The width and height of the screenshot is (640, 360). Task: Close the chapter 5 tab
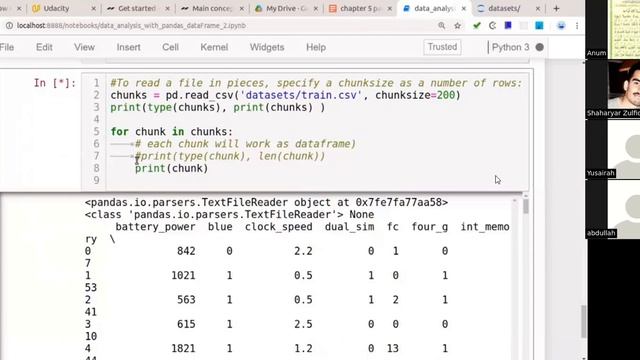click(390, 8)
